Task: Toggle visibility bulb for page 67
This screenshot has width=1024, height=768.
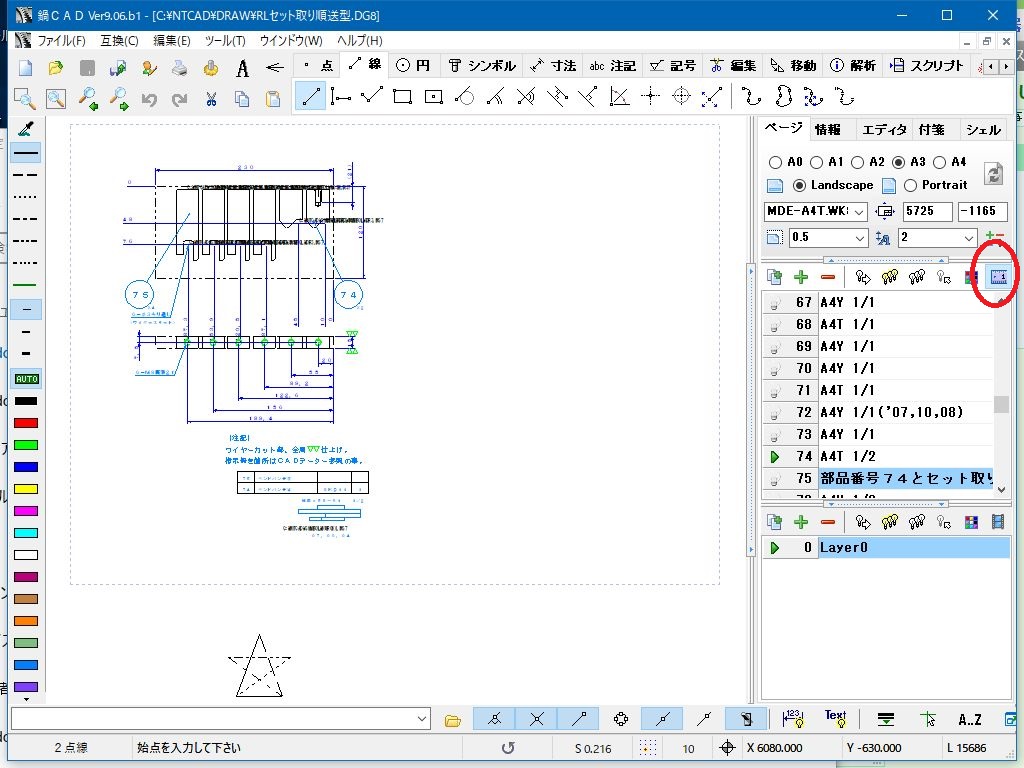Action: click(x=775, y=303)
